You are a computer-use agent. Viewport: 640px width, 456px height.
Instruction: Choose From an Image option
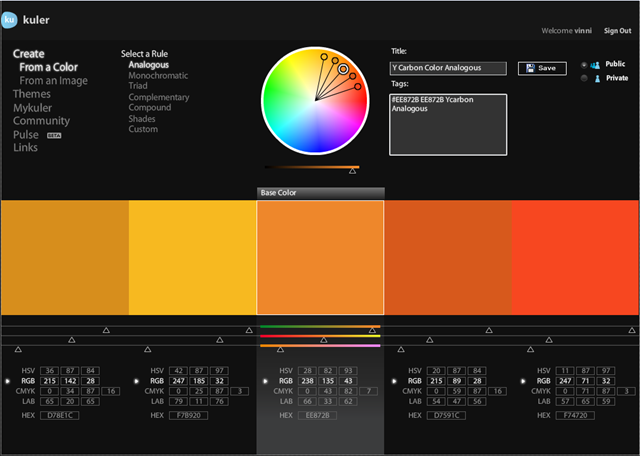tap(53, 81)
